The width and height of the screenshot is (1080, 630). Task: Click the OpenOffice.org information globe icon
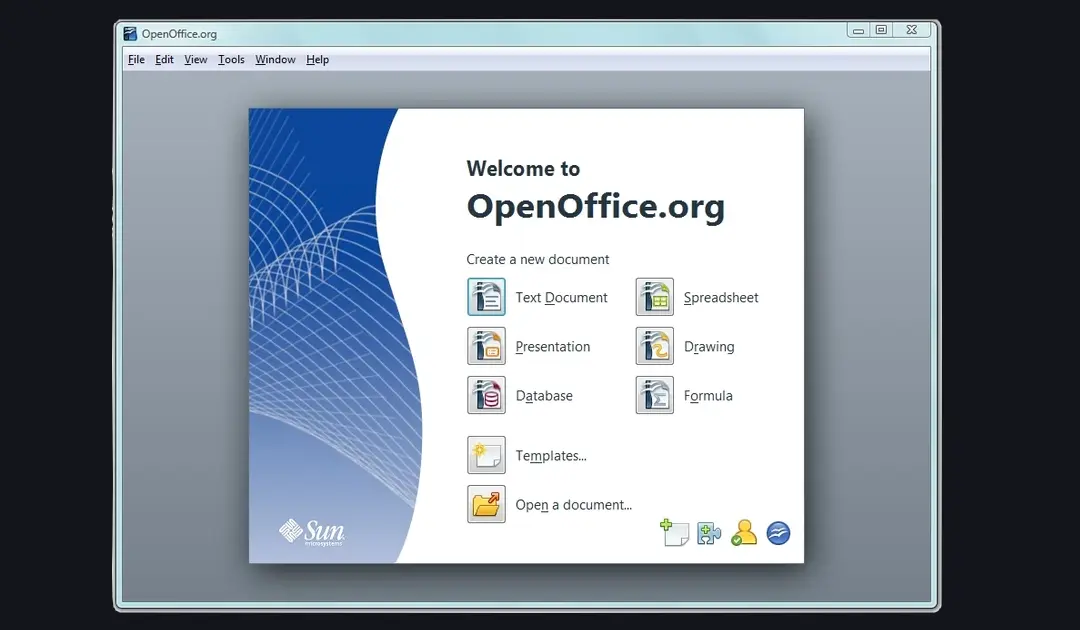tap(778, 533)
